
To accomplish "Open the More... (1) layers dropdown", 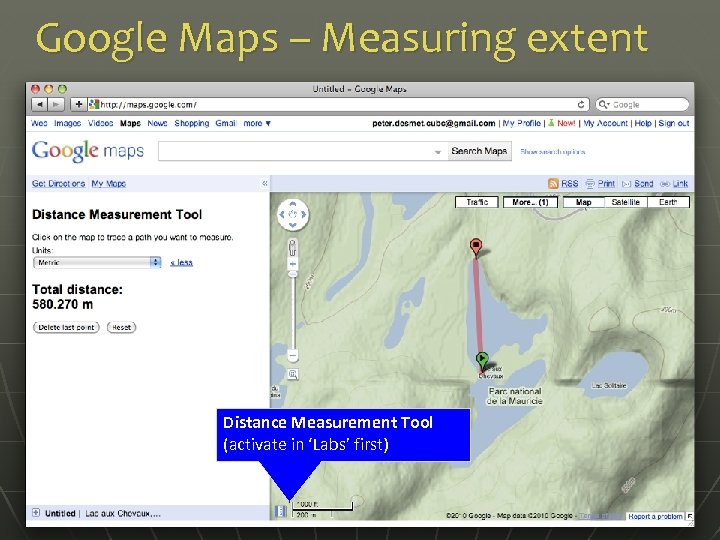I will [530, 202].
